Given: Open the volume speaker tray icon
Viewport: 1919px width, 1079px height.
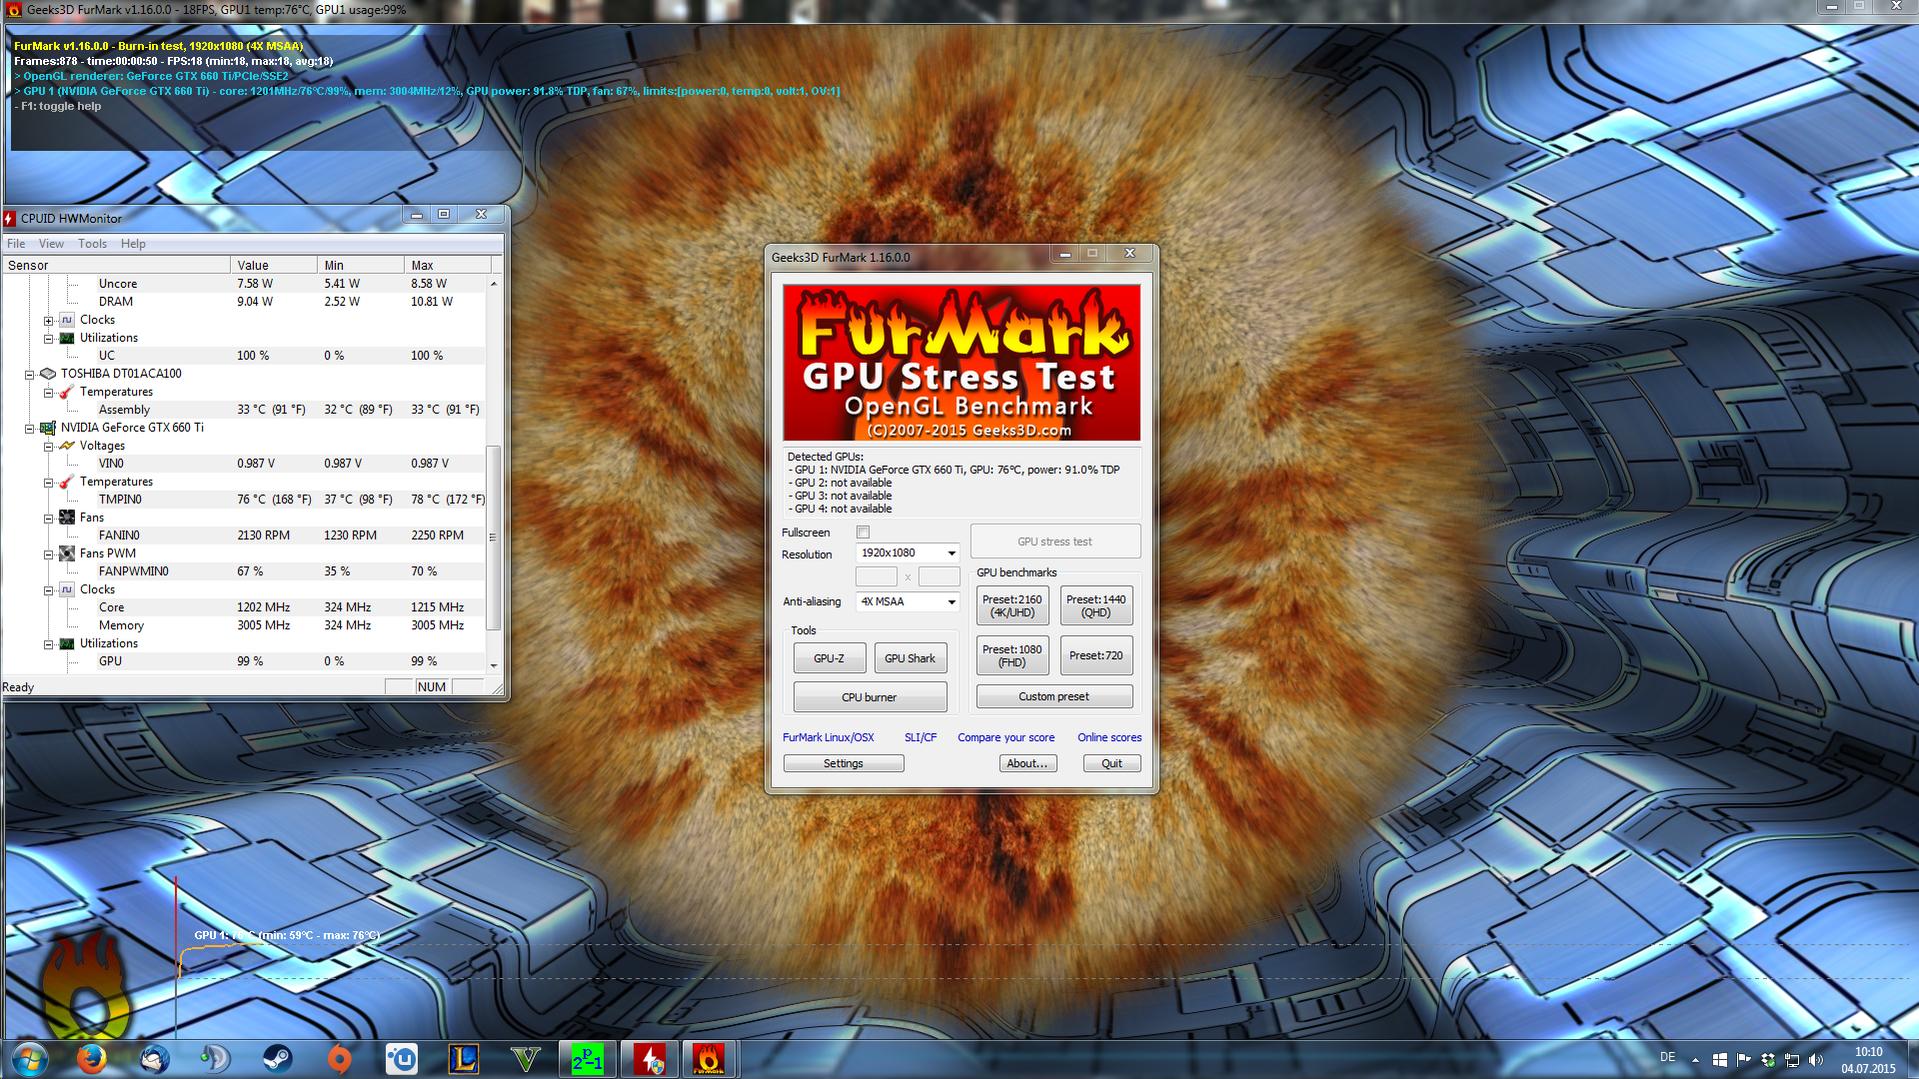Looking at the screenshot, I should click(1816, 1059).
